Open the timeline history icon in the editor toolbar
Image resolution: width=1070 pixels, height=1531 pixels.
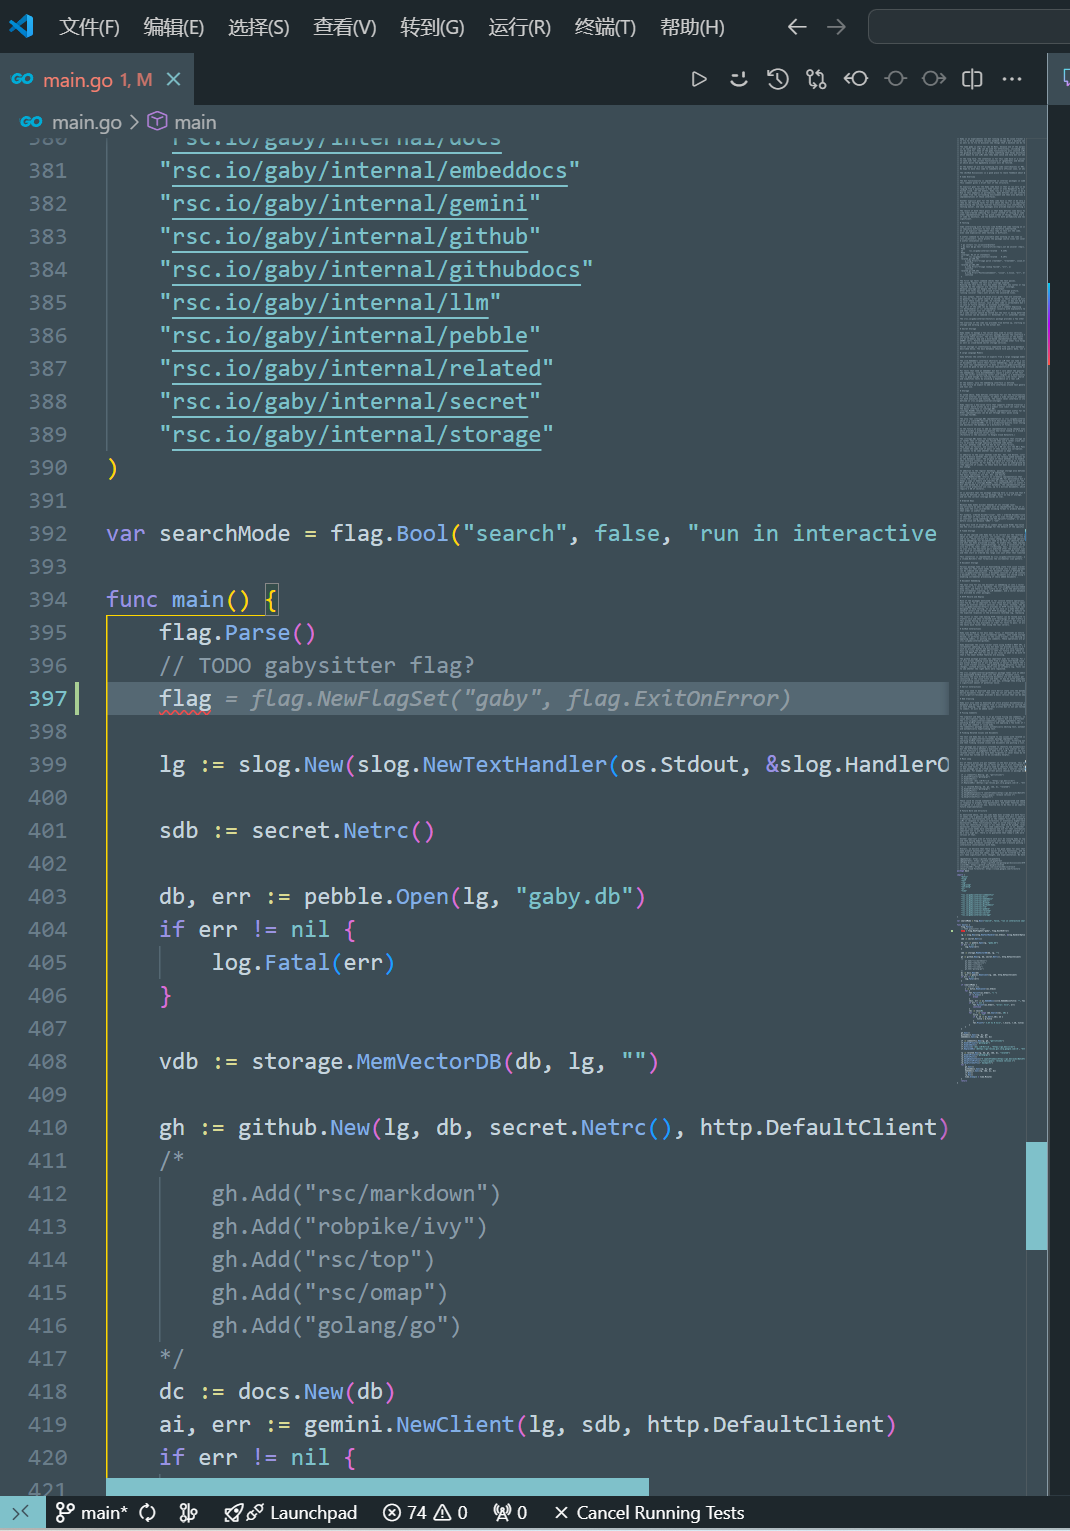[x=778, y=78]
